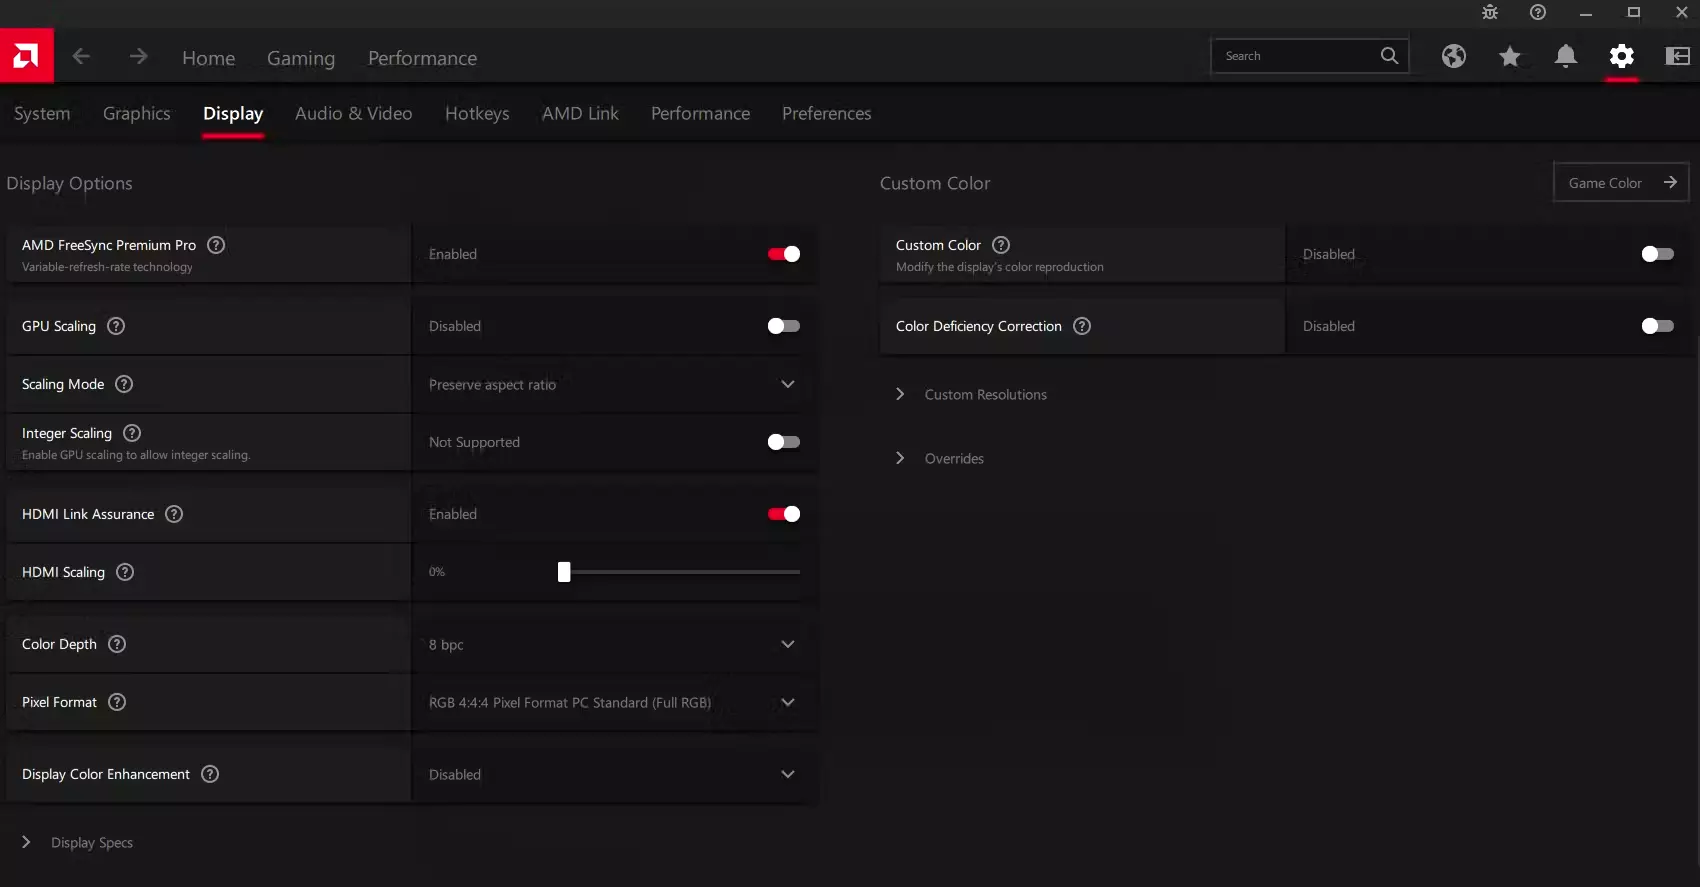
Task: Switch to Audio & Video tab
Action: pos(353,113)
